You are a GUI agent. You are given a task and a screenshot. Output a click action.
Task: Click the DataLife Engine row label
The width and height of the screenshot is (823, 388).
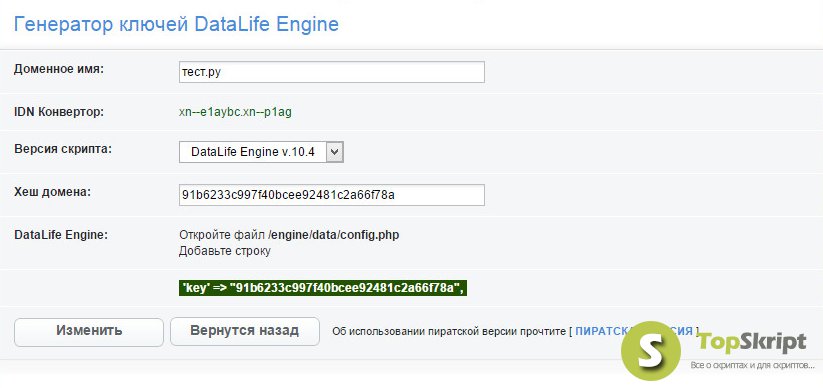(x=60, y=235)
